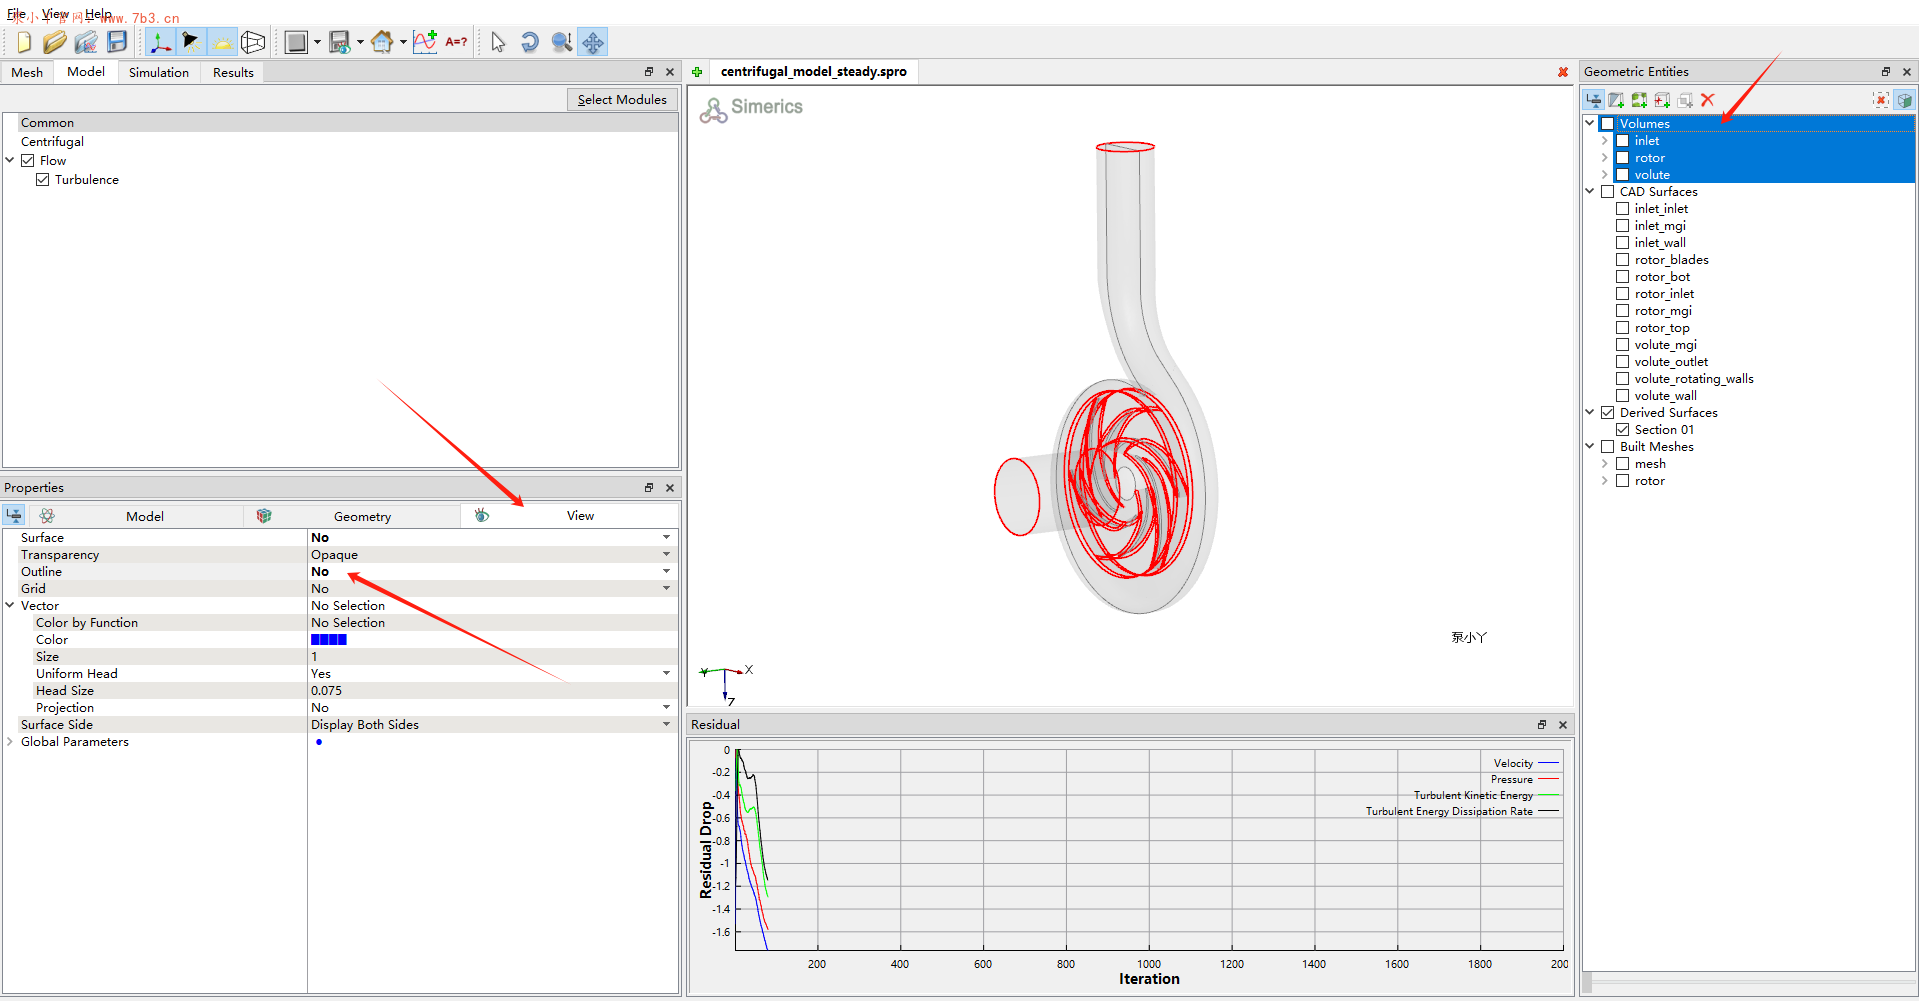Viewport: 1919px width, 1001px height.
Task: Expand the Global Parameters group
Action: (10, 742)
